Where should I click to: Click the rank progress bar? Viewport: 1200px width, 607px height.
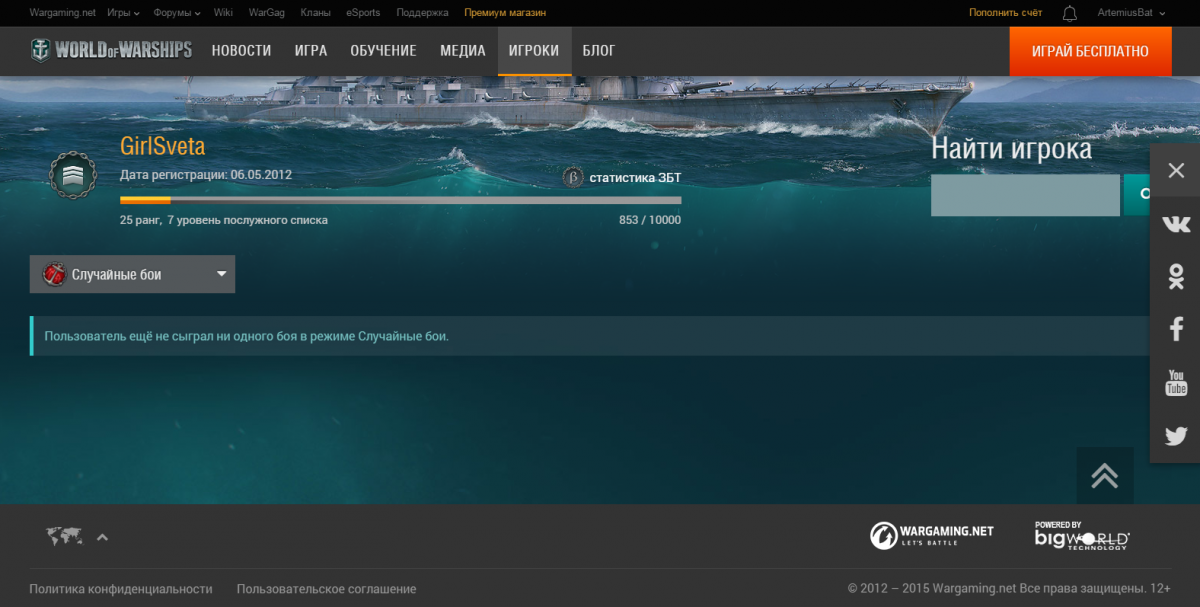click(400, 200)
